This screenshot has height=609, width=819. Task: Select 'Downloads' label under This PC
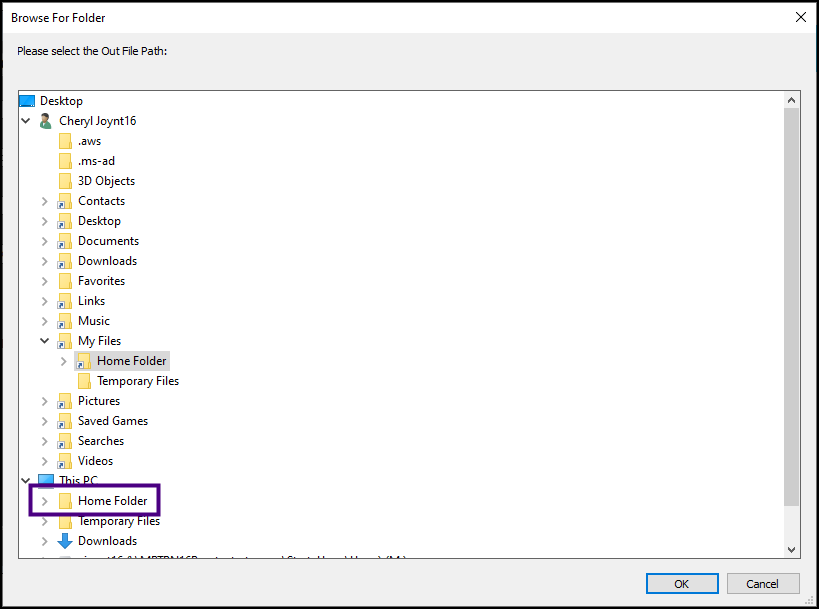tap(108, 541)
